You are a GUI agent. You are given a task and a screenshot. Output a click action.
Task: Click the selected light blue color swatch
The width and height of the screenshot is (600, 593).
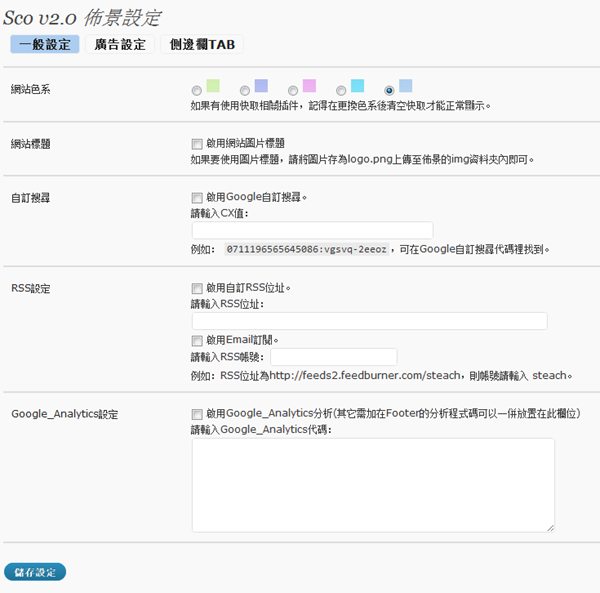tap(405, 85)
